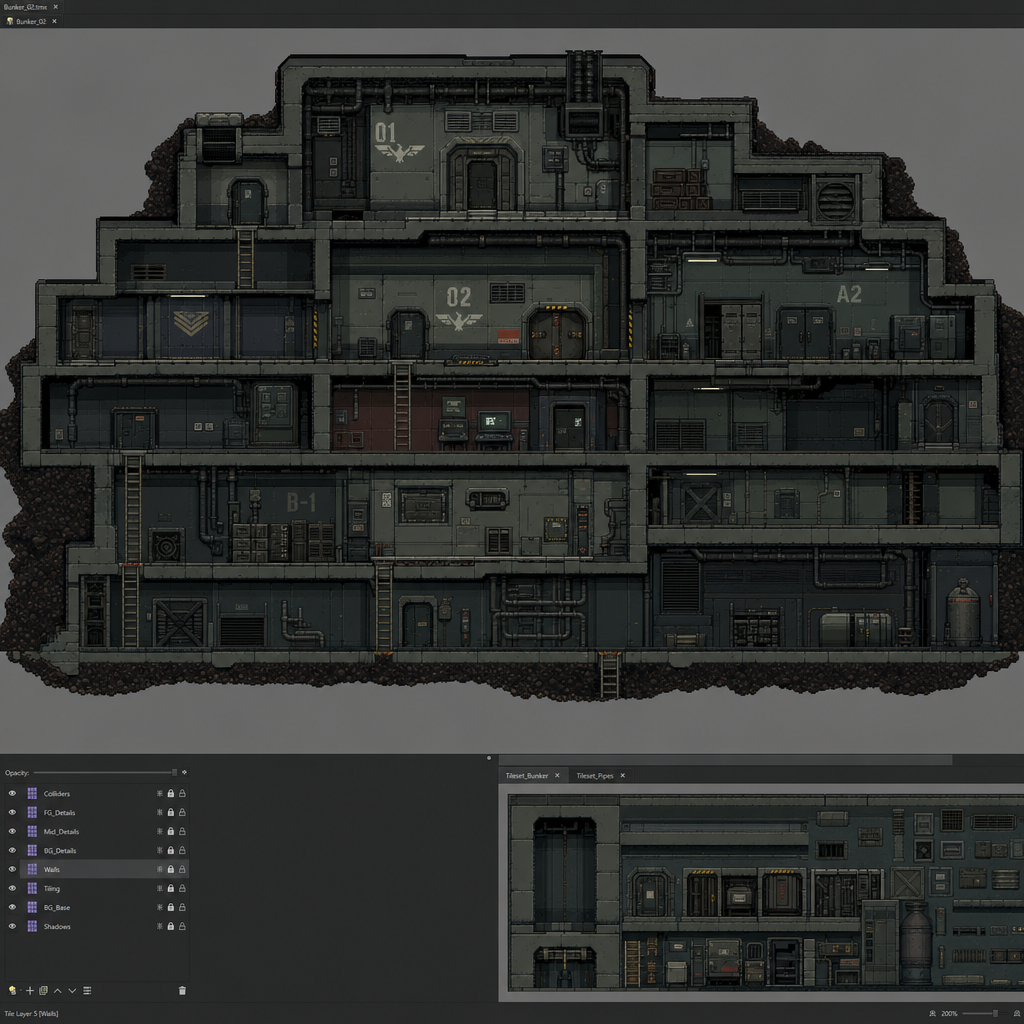
Task: Click the outlined lock icon on the Walls row
Action: tap(182, 869)
